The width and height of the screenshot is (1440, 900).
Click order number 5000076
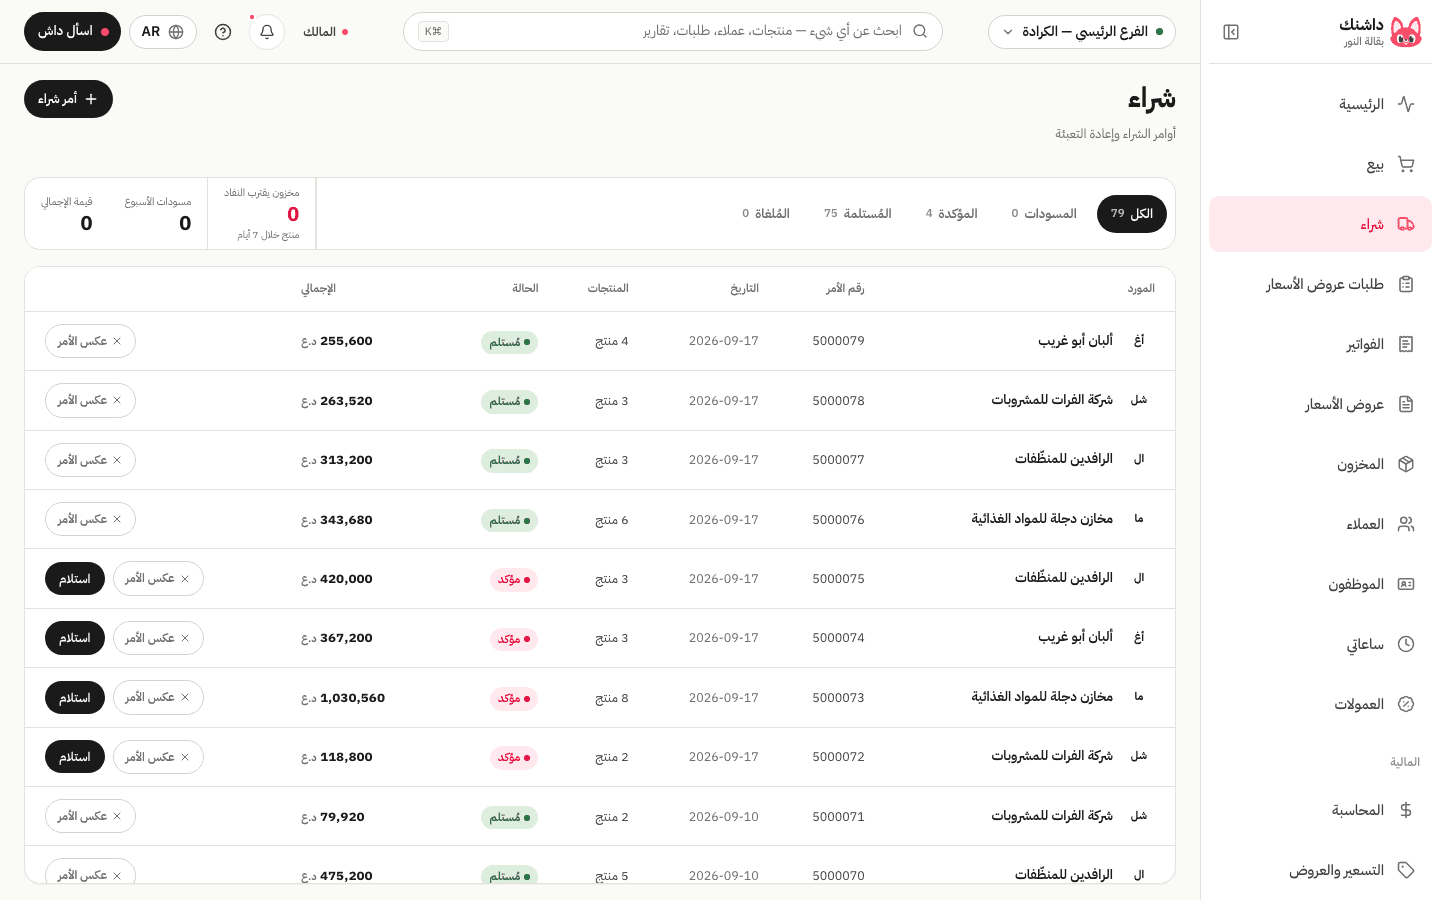click(x=839, y=520)
